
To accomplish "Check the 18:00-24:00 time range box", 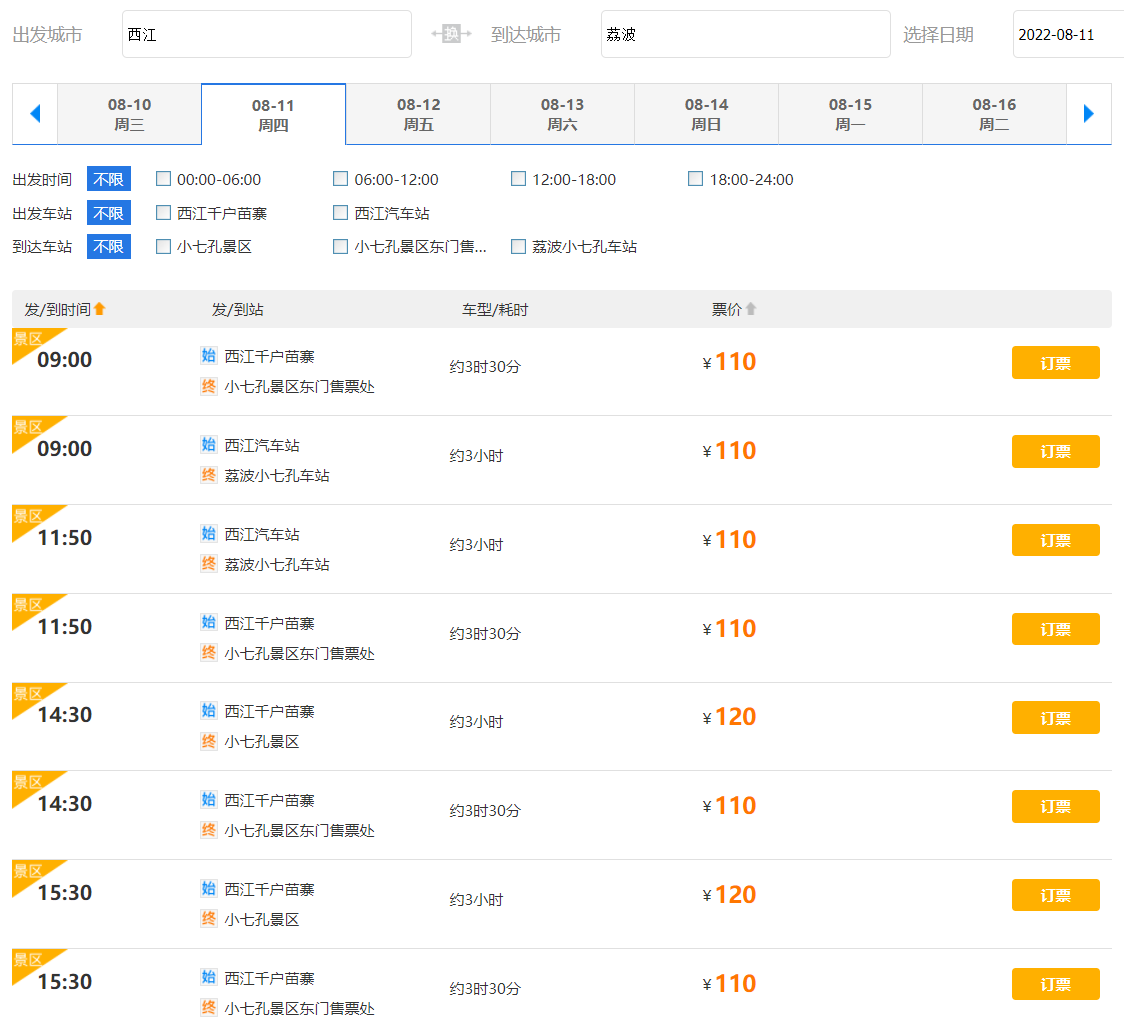I will 696,179.
